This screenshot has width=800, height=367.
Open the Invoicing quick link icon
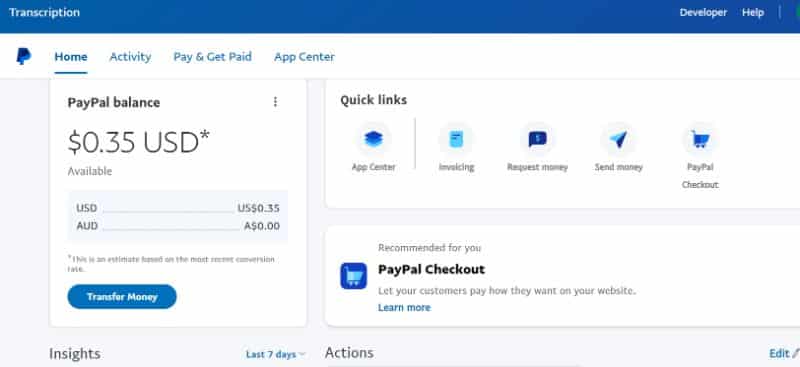tap(456, 139)
